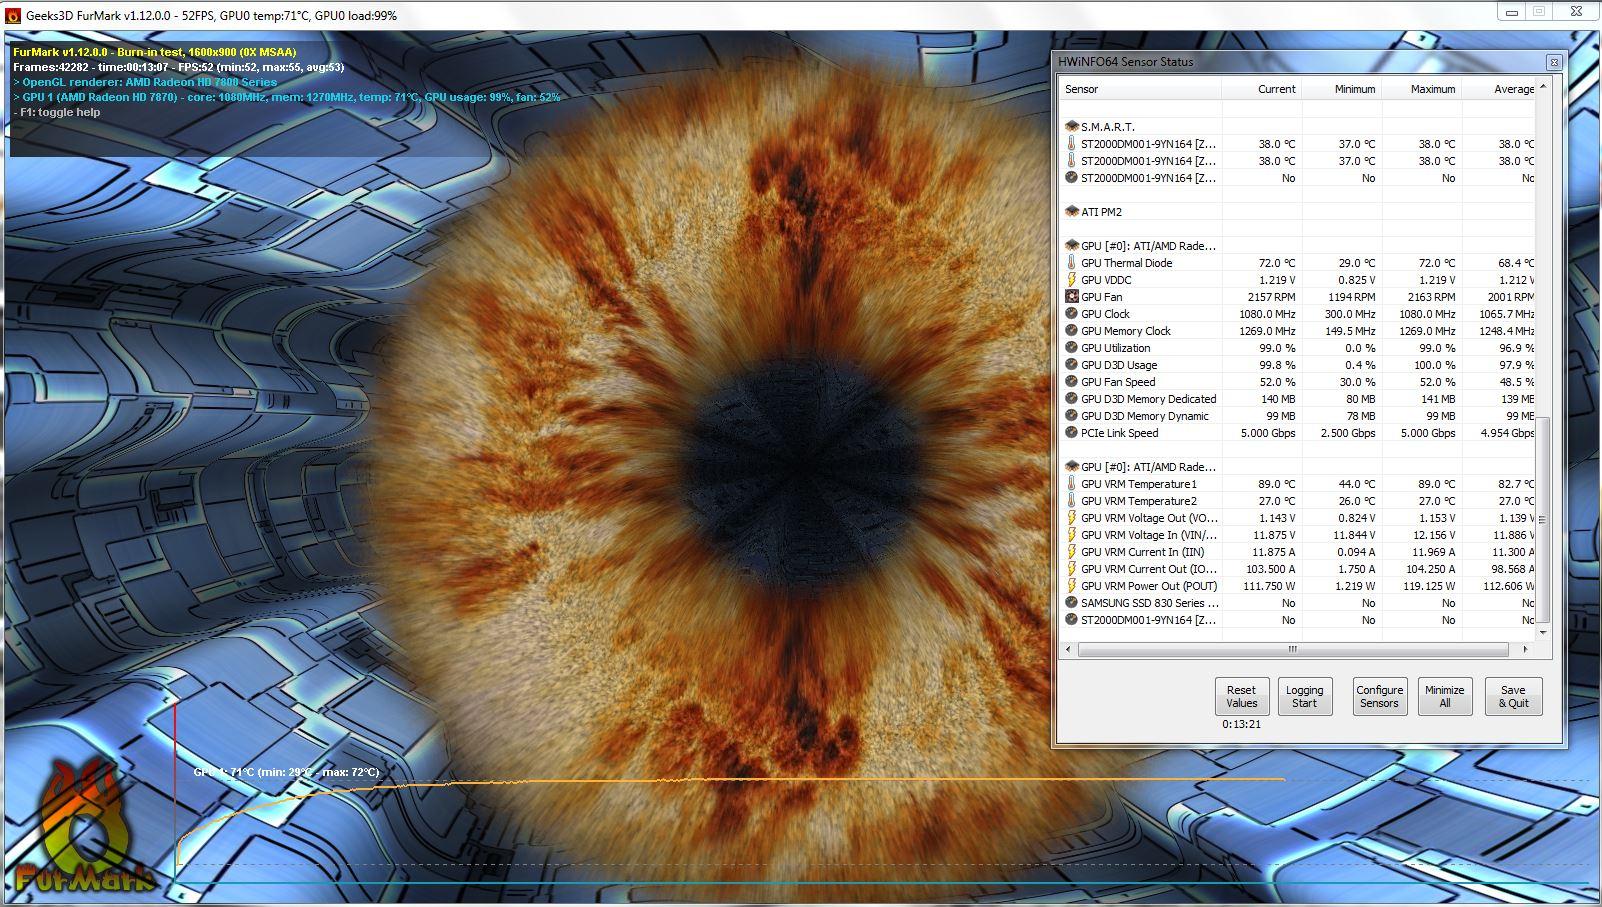Click the GPU Thermal Diode thermometer icon

[x=1072, y=263]
